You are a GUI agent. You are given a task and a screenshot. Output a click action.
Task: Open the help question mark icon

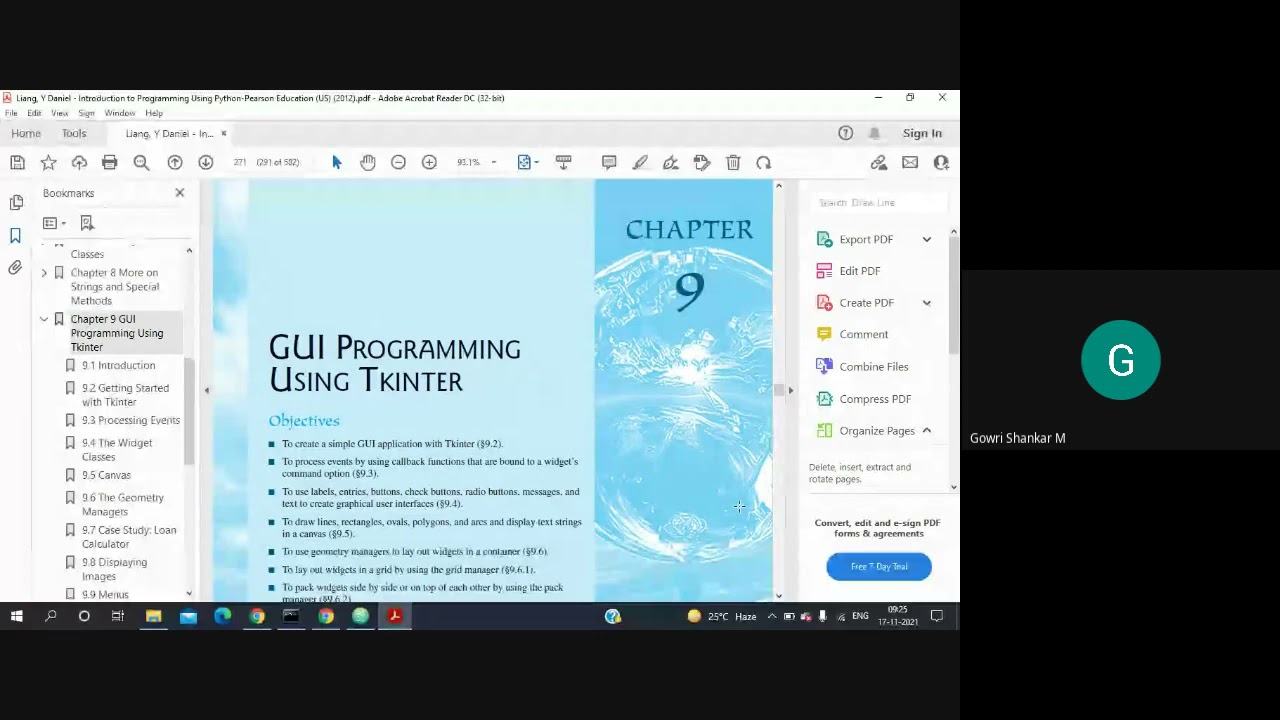point(846,133)
